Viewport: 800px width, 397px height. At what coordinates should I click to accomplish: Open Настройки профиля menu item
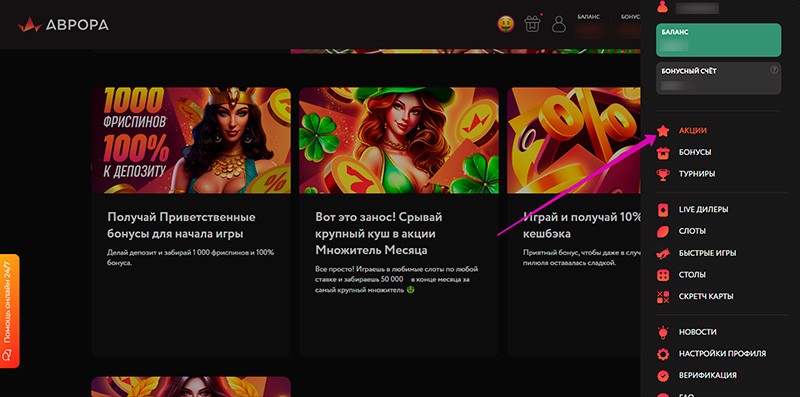[x=722, y=354]
